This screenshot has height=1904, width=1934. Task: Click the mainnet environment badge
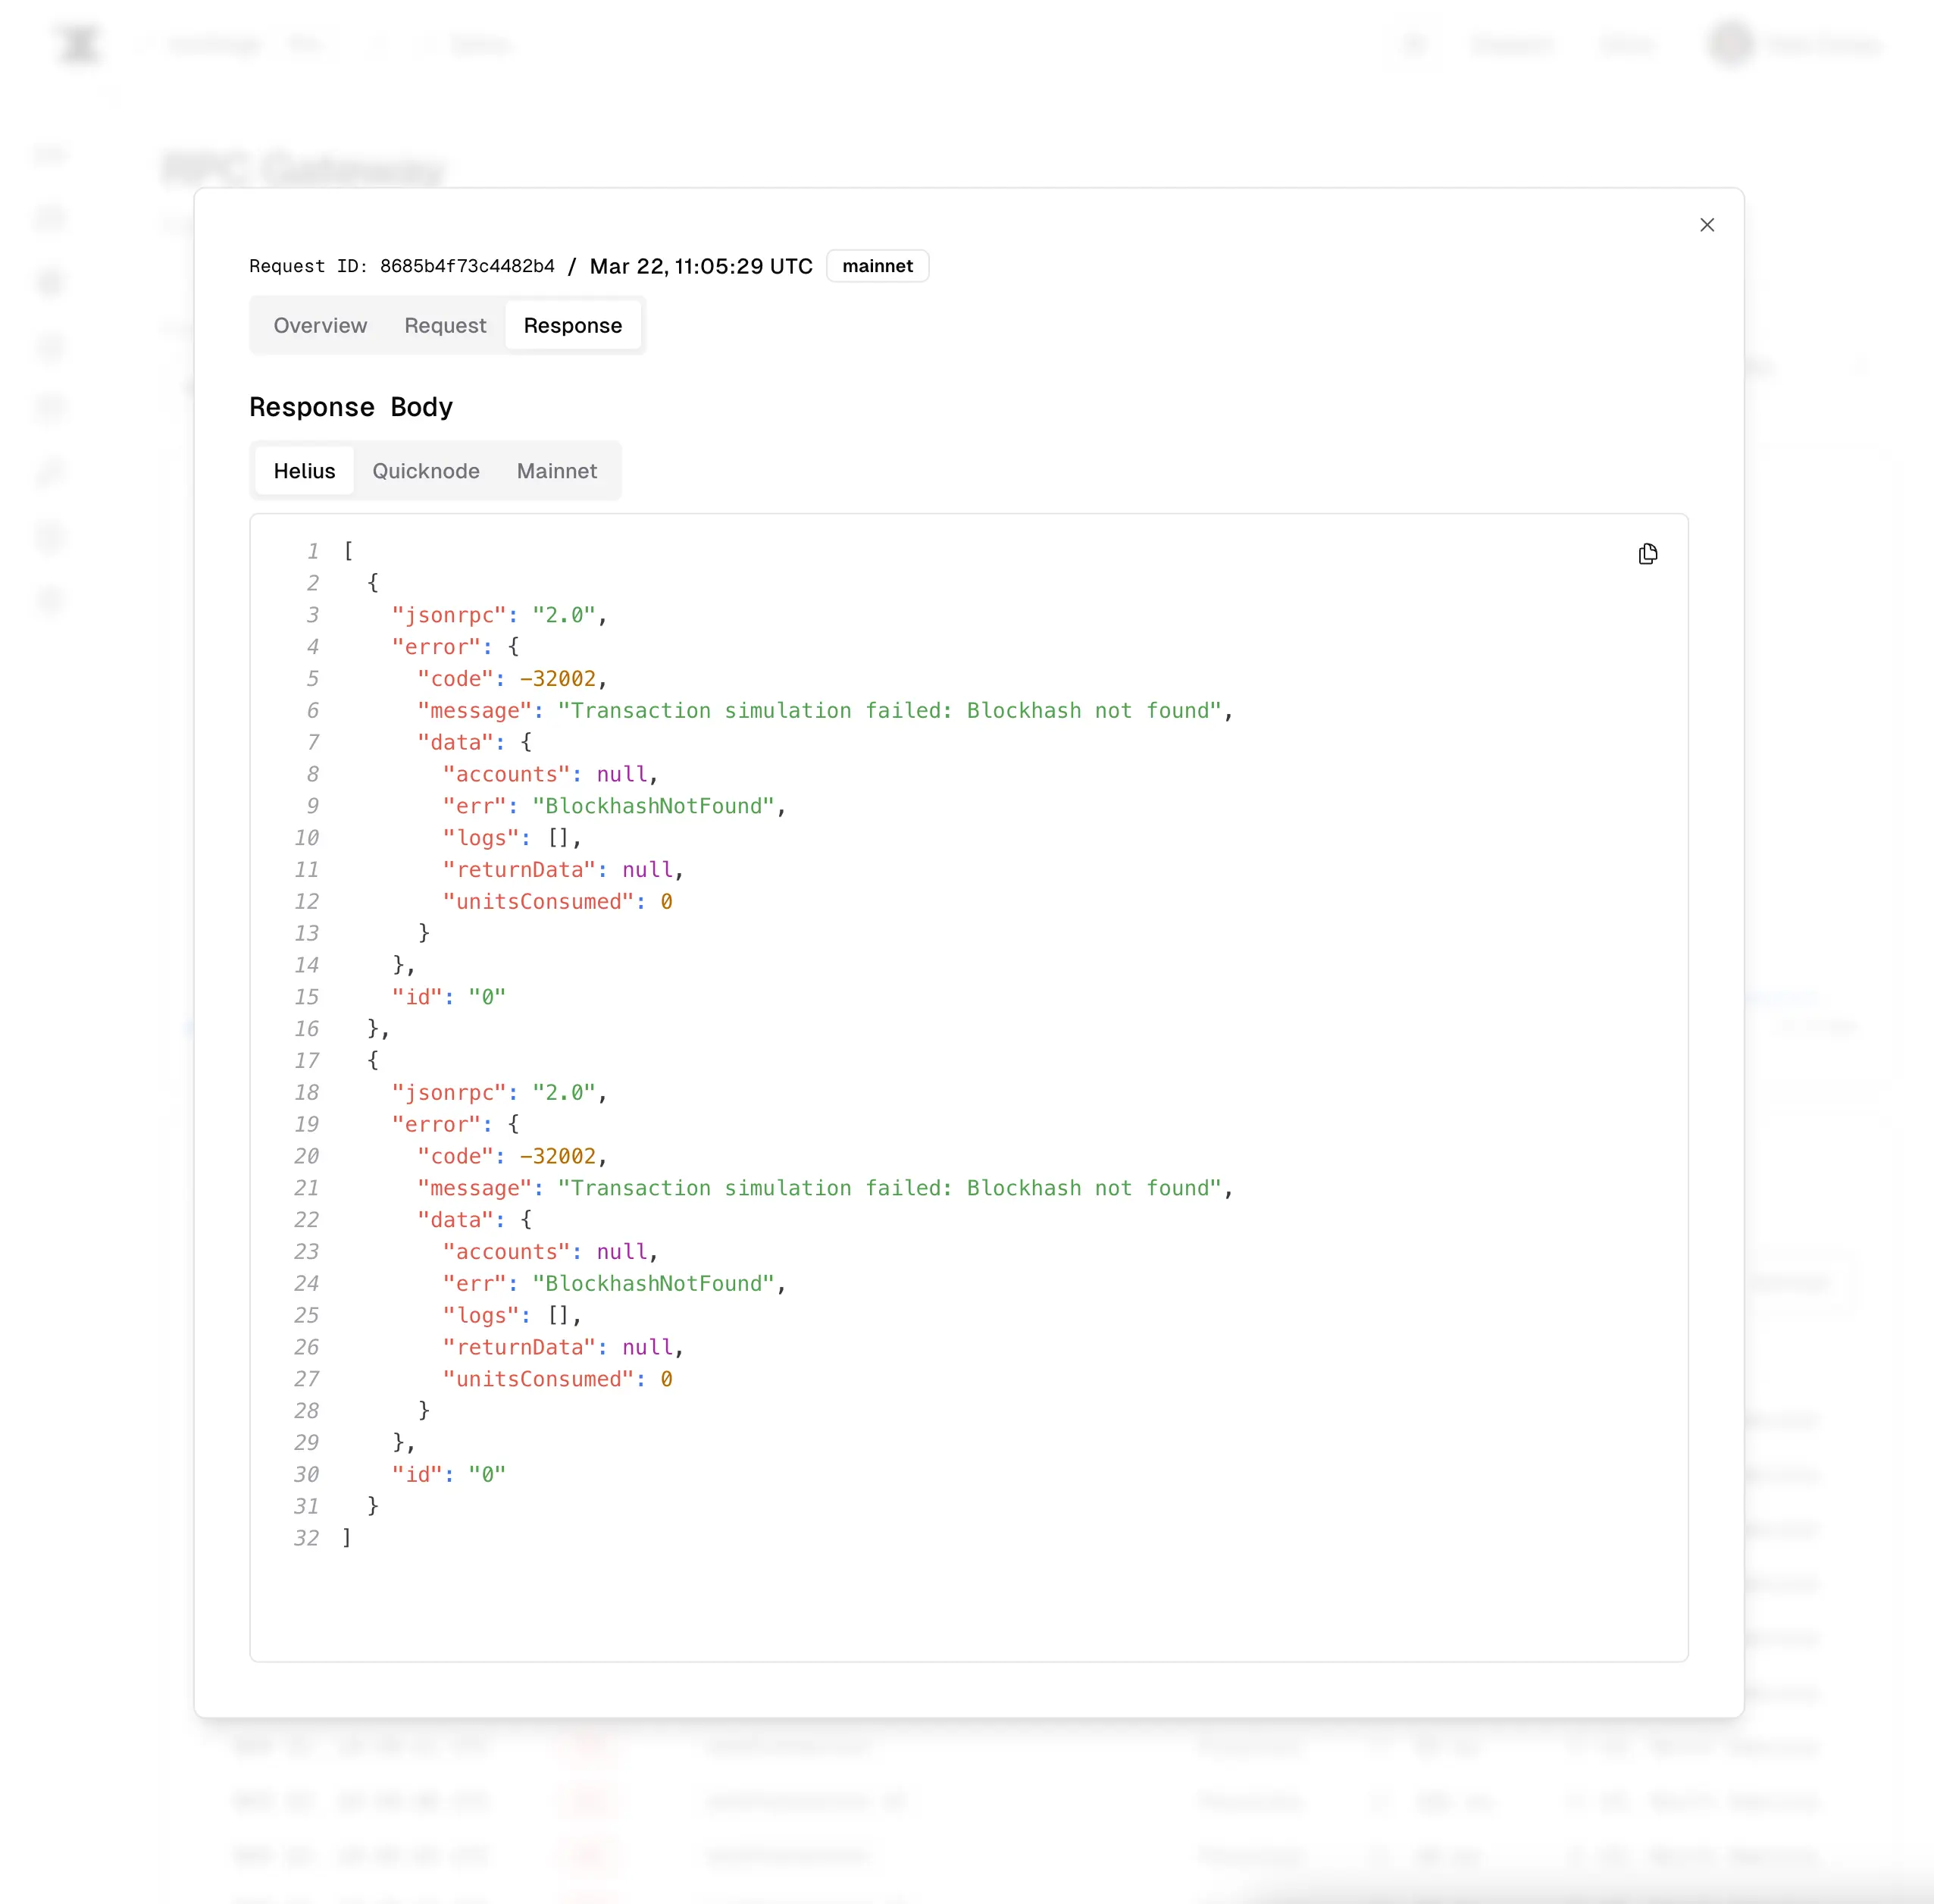[877, 265]
